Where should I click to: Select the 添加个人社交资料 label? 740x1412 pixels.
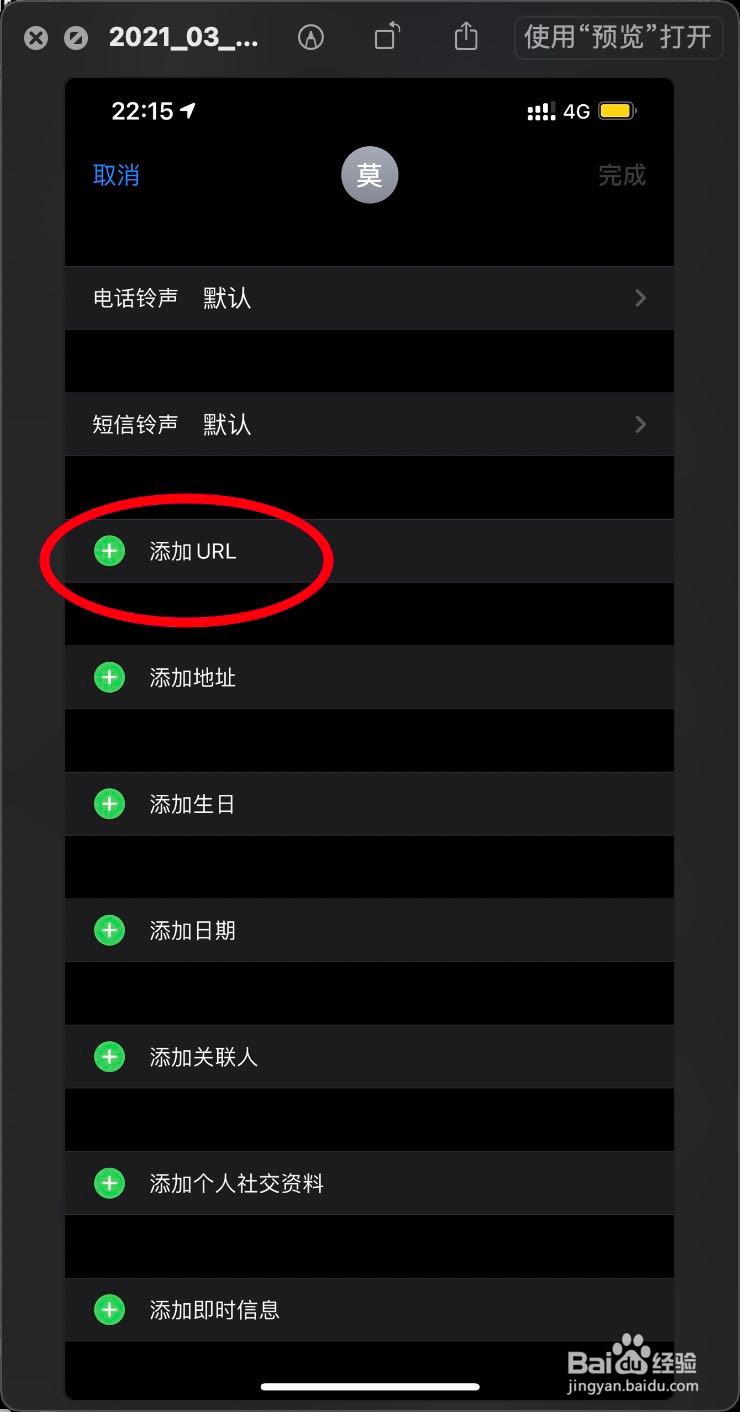click(x=237, y=1184)
